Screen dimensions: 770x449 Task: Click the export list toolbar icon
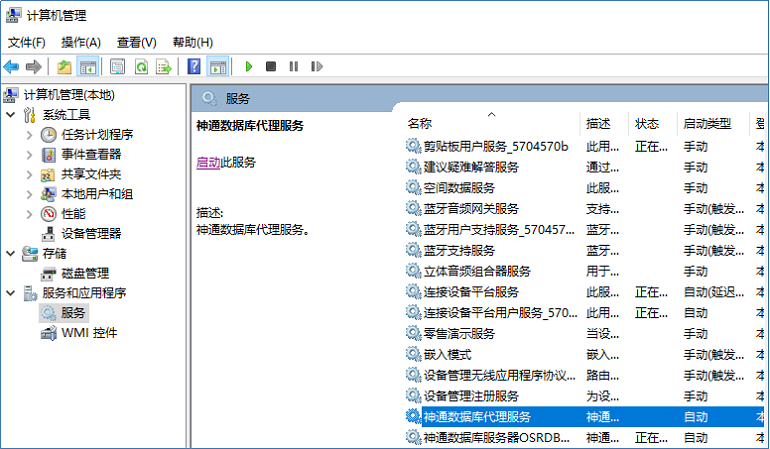(x=164, y=67)
